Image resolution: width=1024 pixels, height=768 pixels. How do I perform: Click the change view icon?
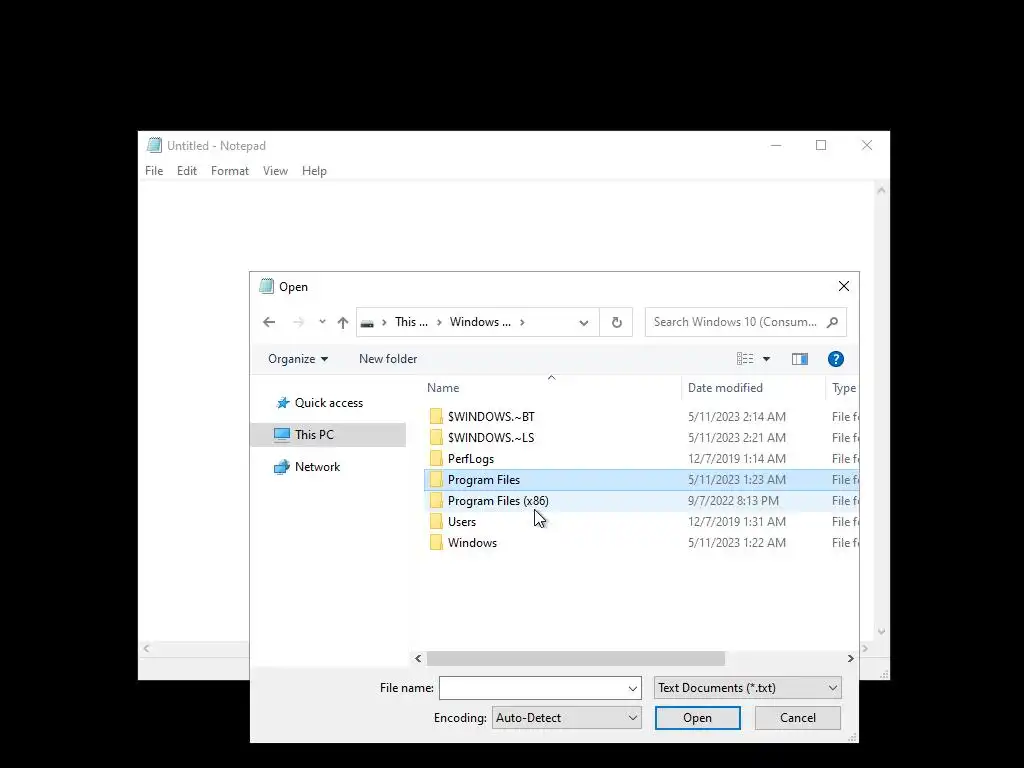pos(745,359)
